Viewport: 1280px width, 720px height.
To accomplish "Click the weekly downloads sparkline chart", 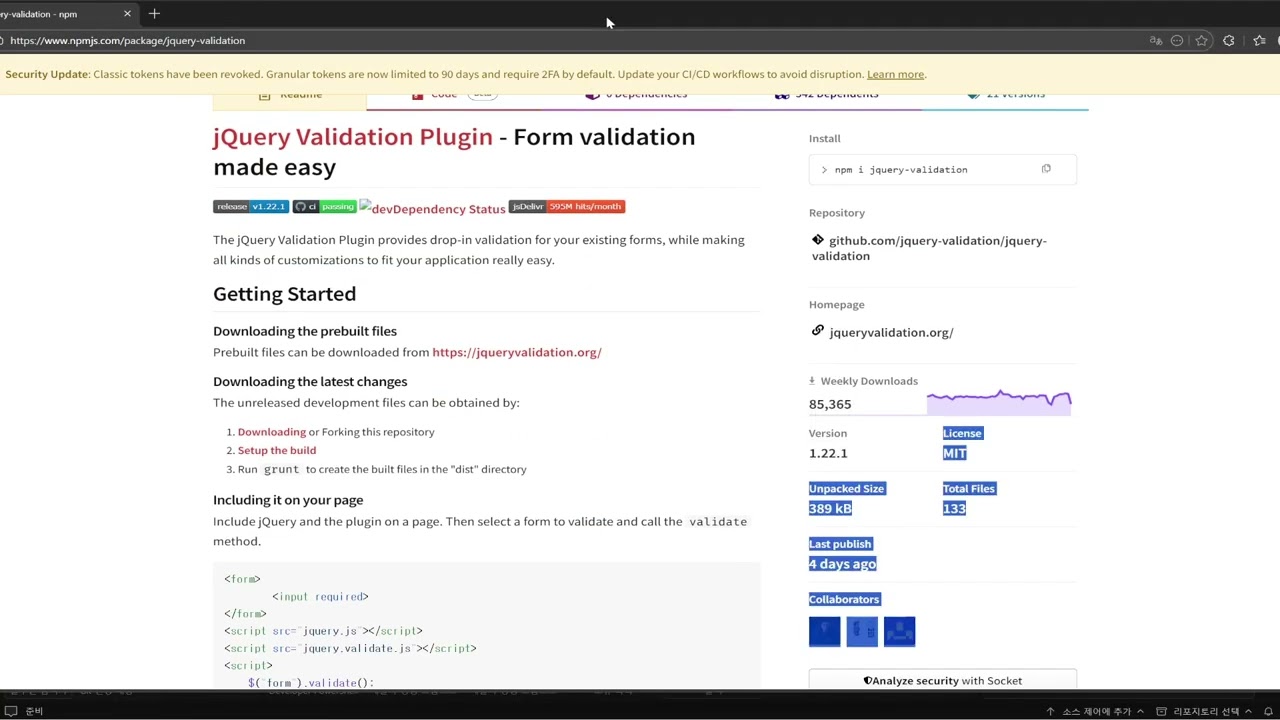I will point(999,401).
